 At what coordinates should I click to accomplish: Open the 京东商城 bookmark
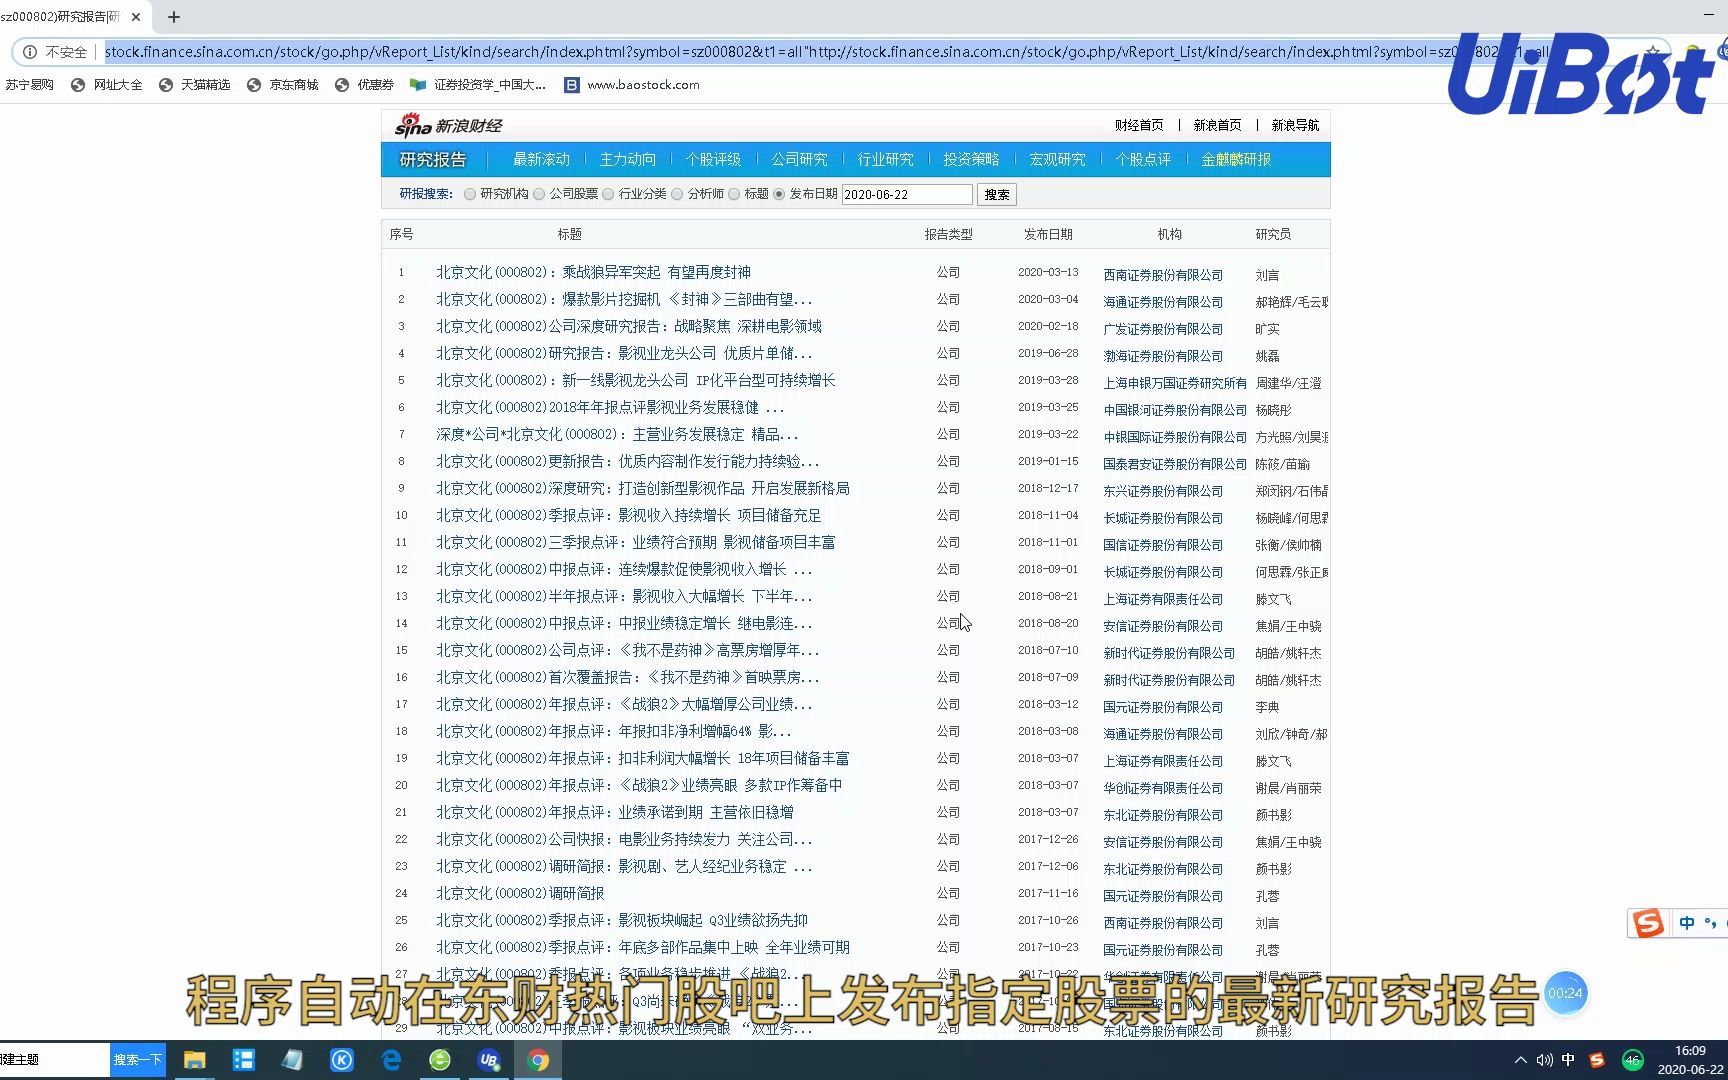[282, 85]
